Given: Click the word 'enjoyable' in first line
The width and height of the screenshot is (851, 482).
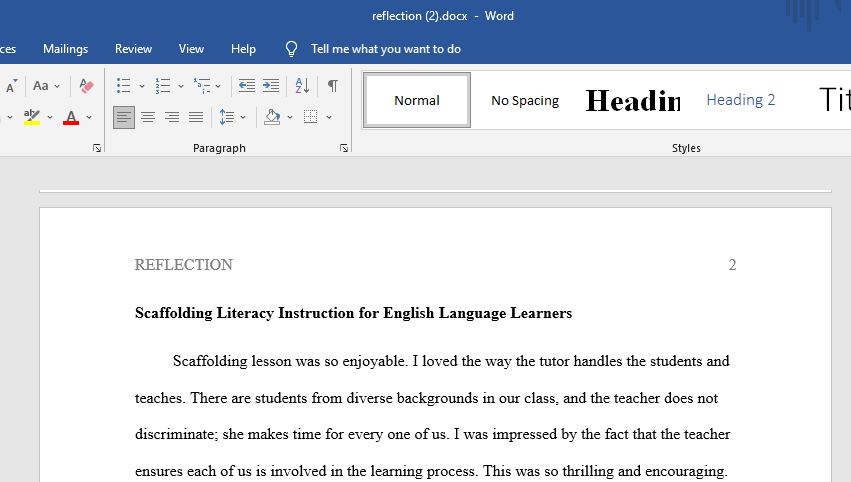Looking at the screenshot, I should [374, 362].
